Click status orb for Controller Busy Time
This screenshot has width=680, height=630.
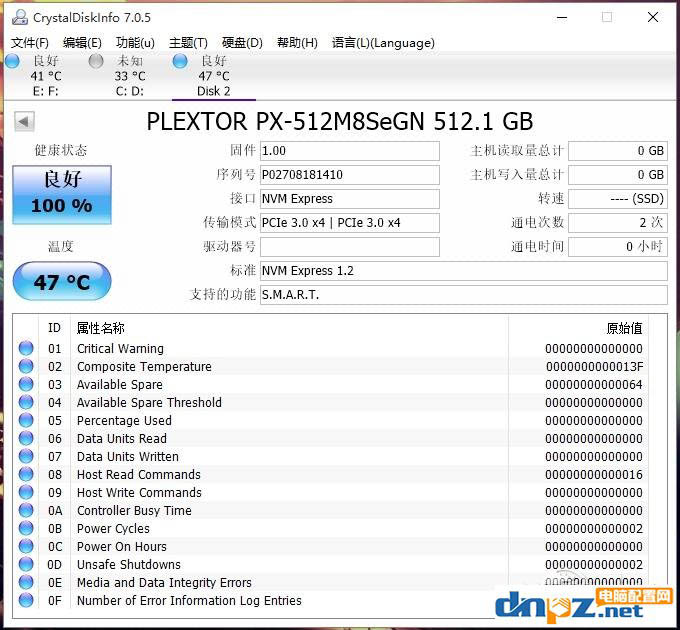click(26, 510)
